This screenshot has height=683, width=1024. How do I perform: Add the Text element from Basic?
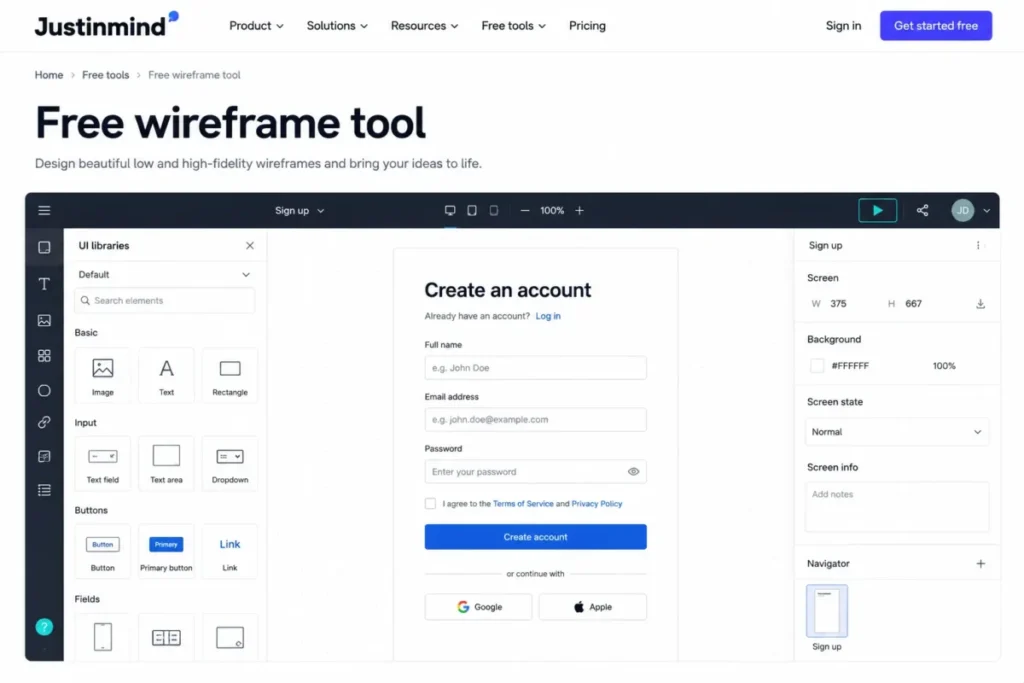pos(167,375)
